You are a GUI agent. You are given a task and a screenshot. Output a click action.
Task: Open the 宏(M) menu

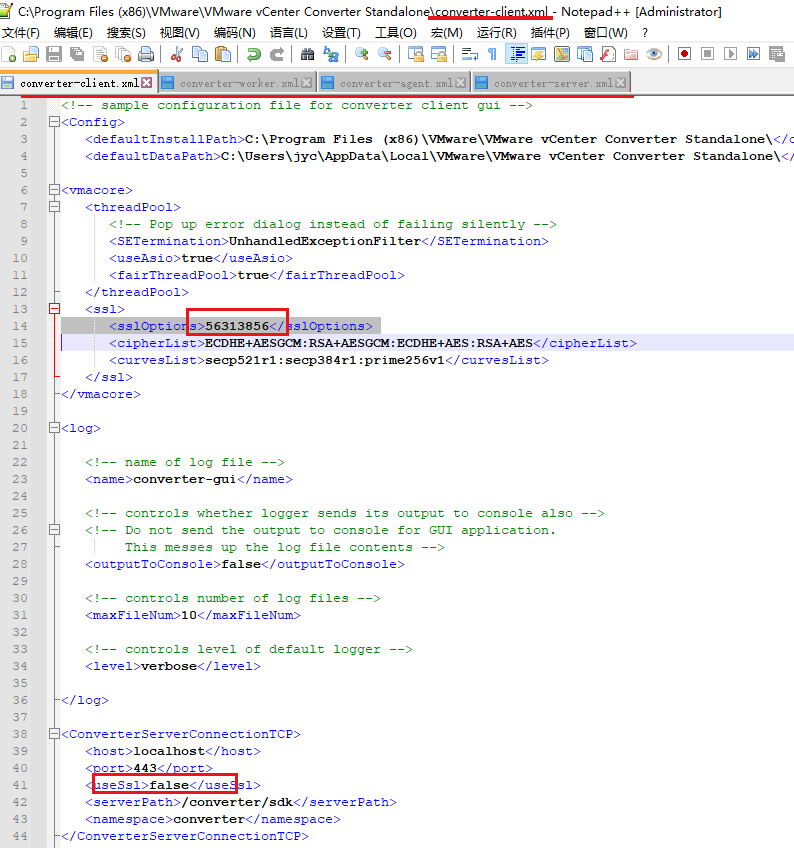point(447,33)
